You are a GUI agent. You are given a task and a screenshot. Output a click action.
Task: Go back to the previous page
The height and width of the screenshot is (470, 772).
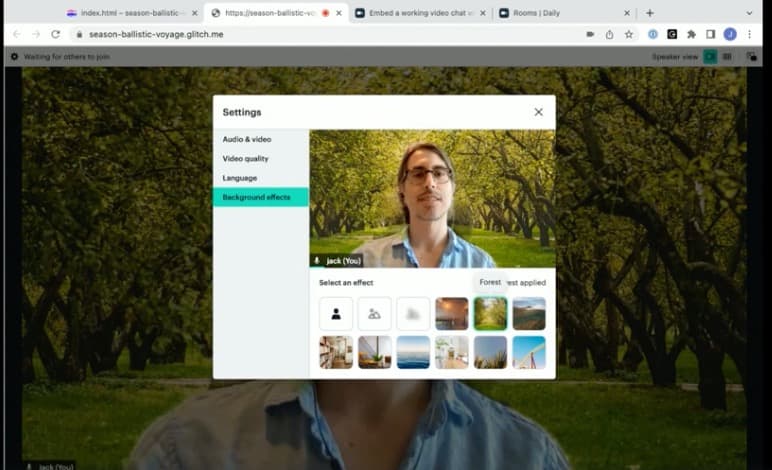click(x=17, y=34)
